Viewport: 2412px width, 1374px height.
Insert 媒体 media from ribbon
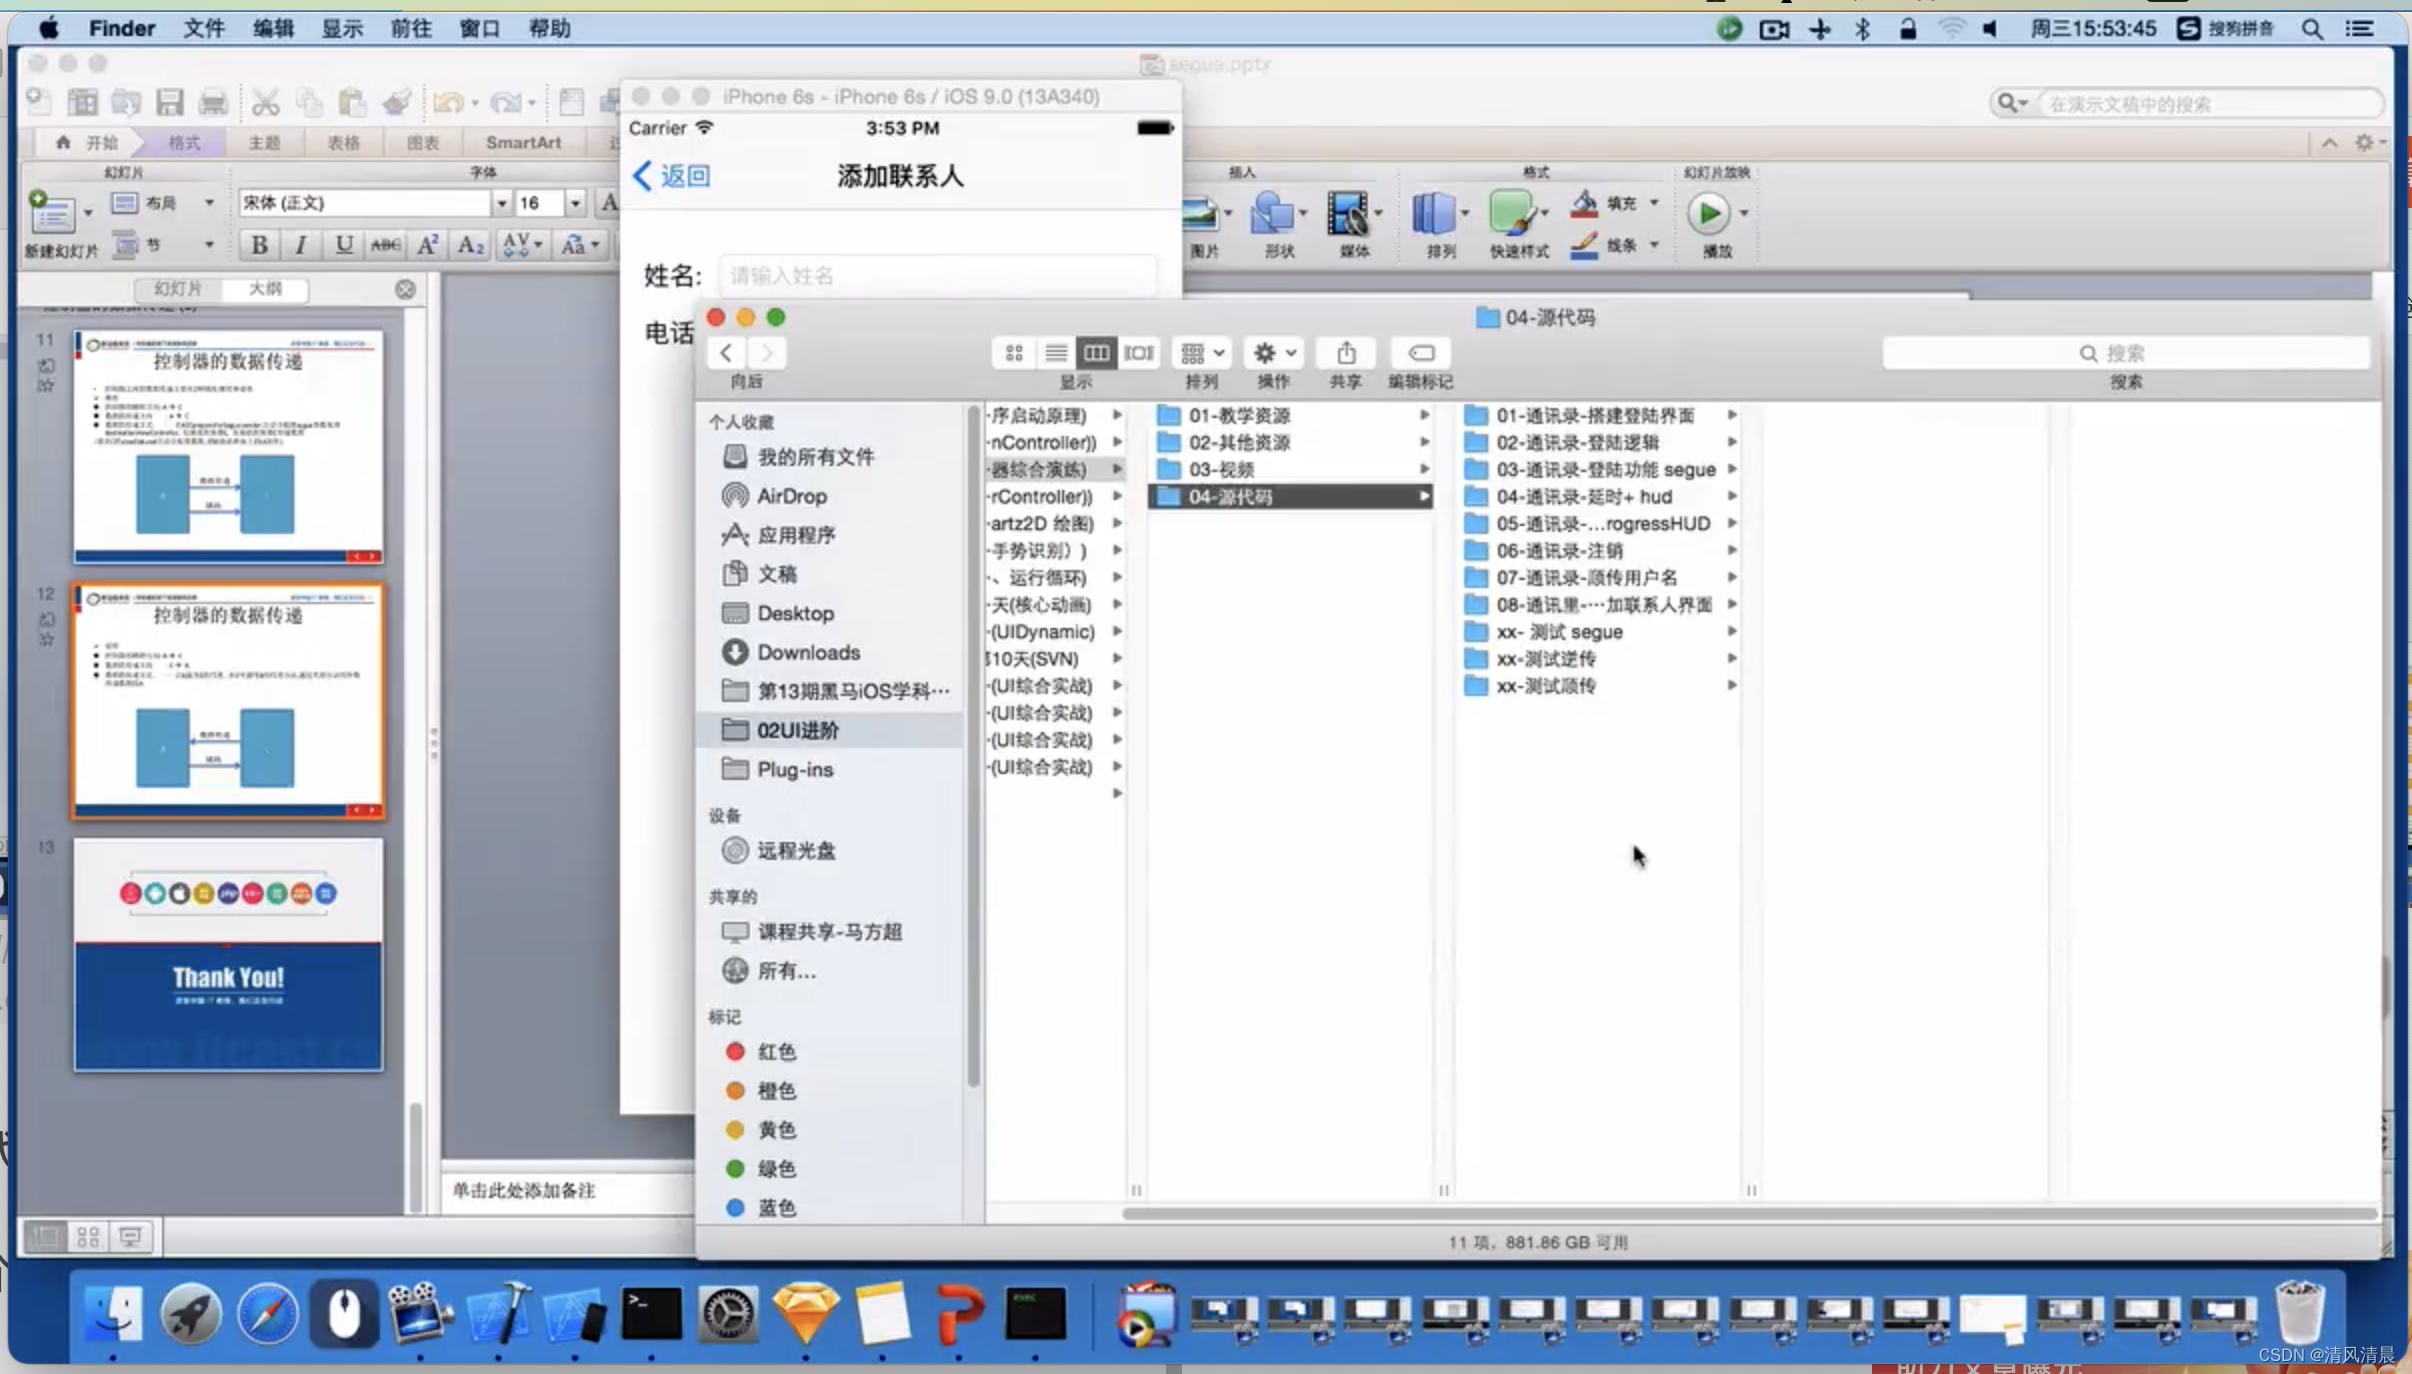(1354, 224)
